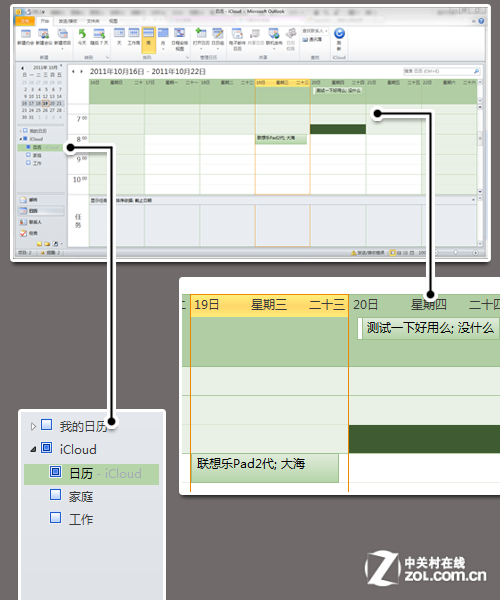Open 任务 tasks in navigation pane
The height and width of the screenshot is (600, 500).
[41, 233]
